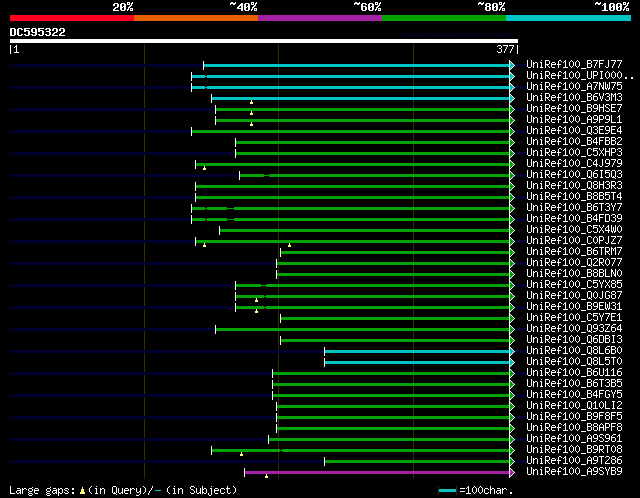Click the cyan ~100% identity legend segment
The image size is (640, 498).
point(568,18)
